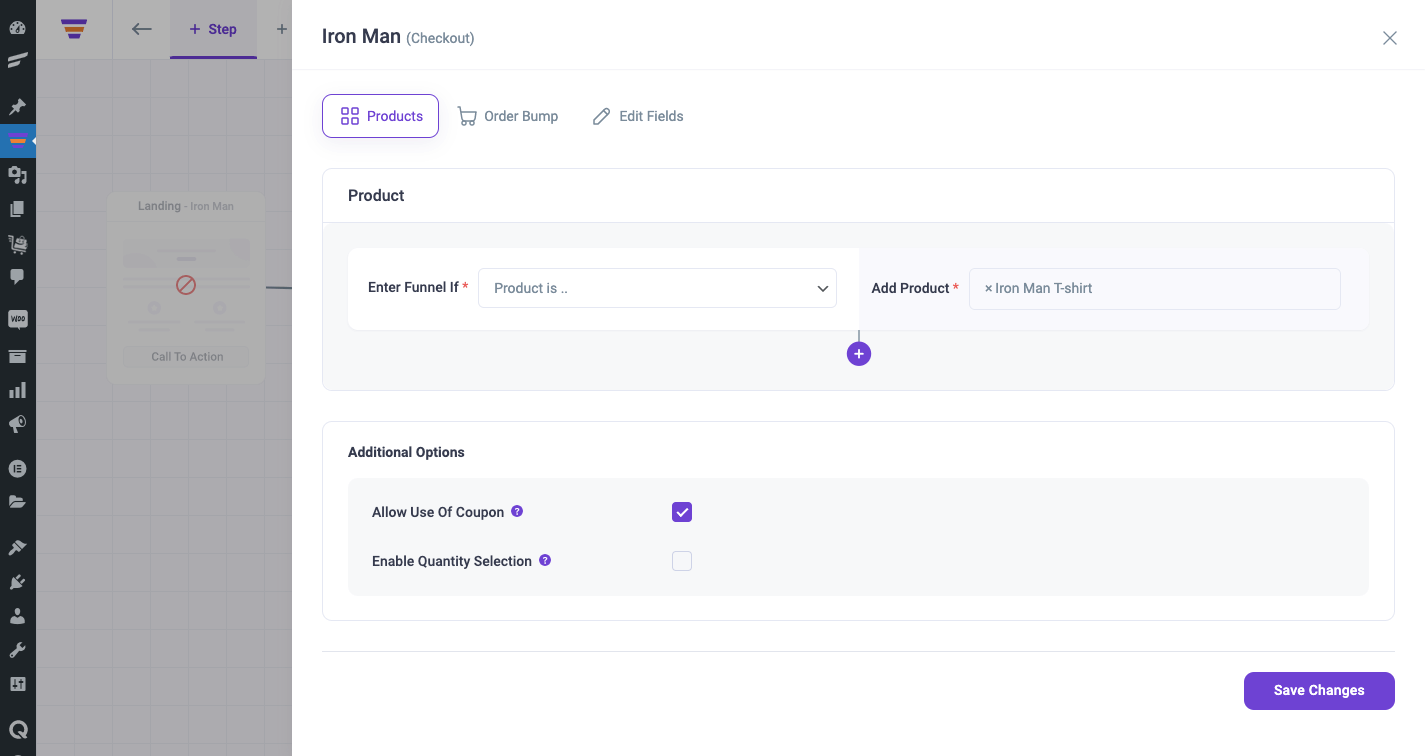Click the Additional Options heading

coord(406,452)
